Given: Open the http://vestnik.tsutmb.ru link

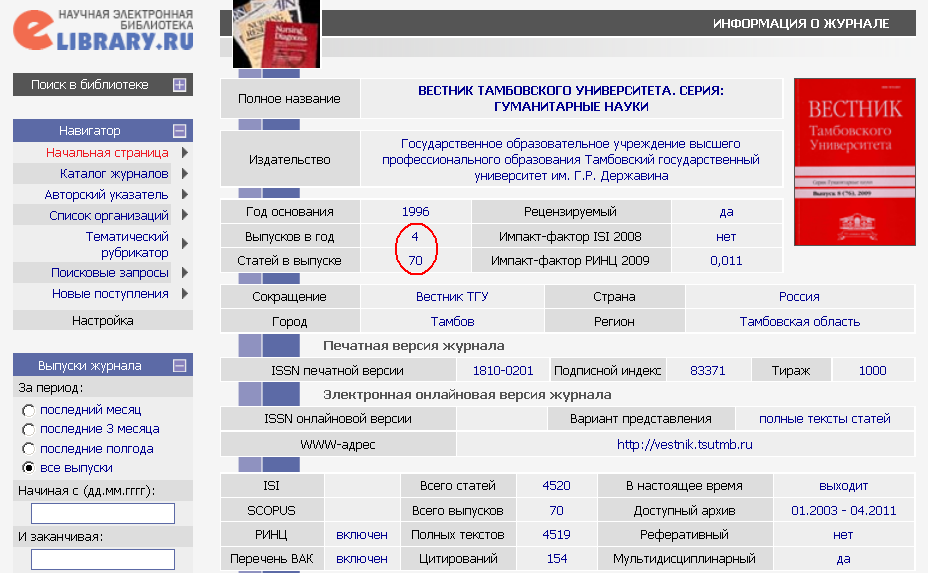Looking at the screenshot, I should (x=685, y=445).
